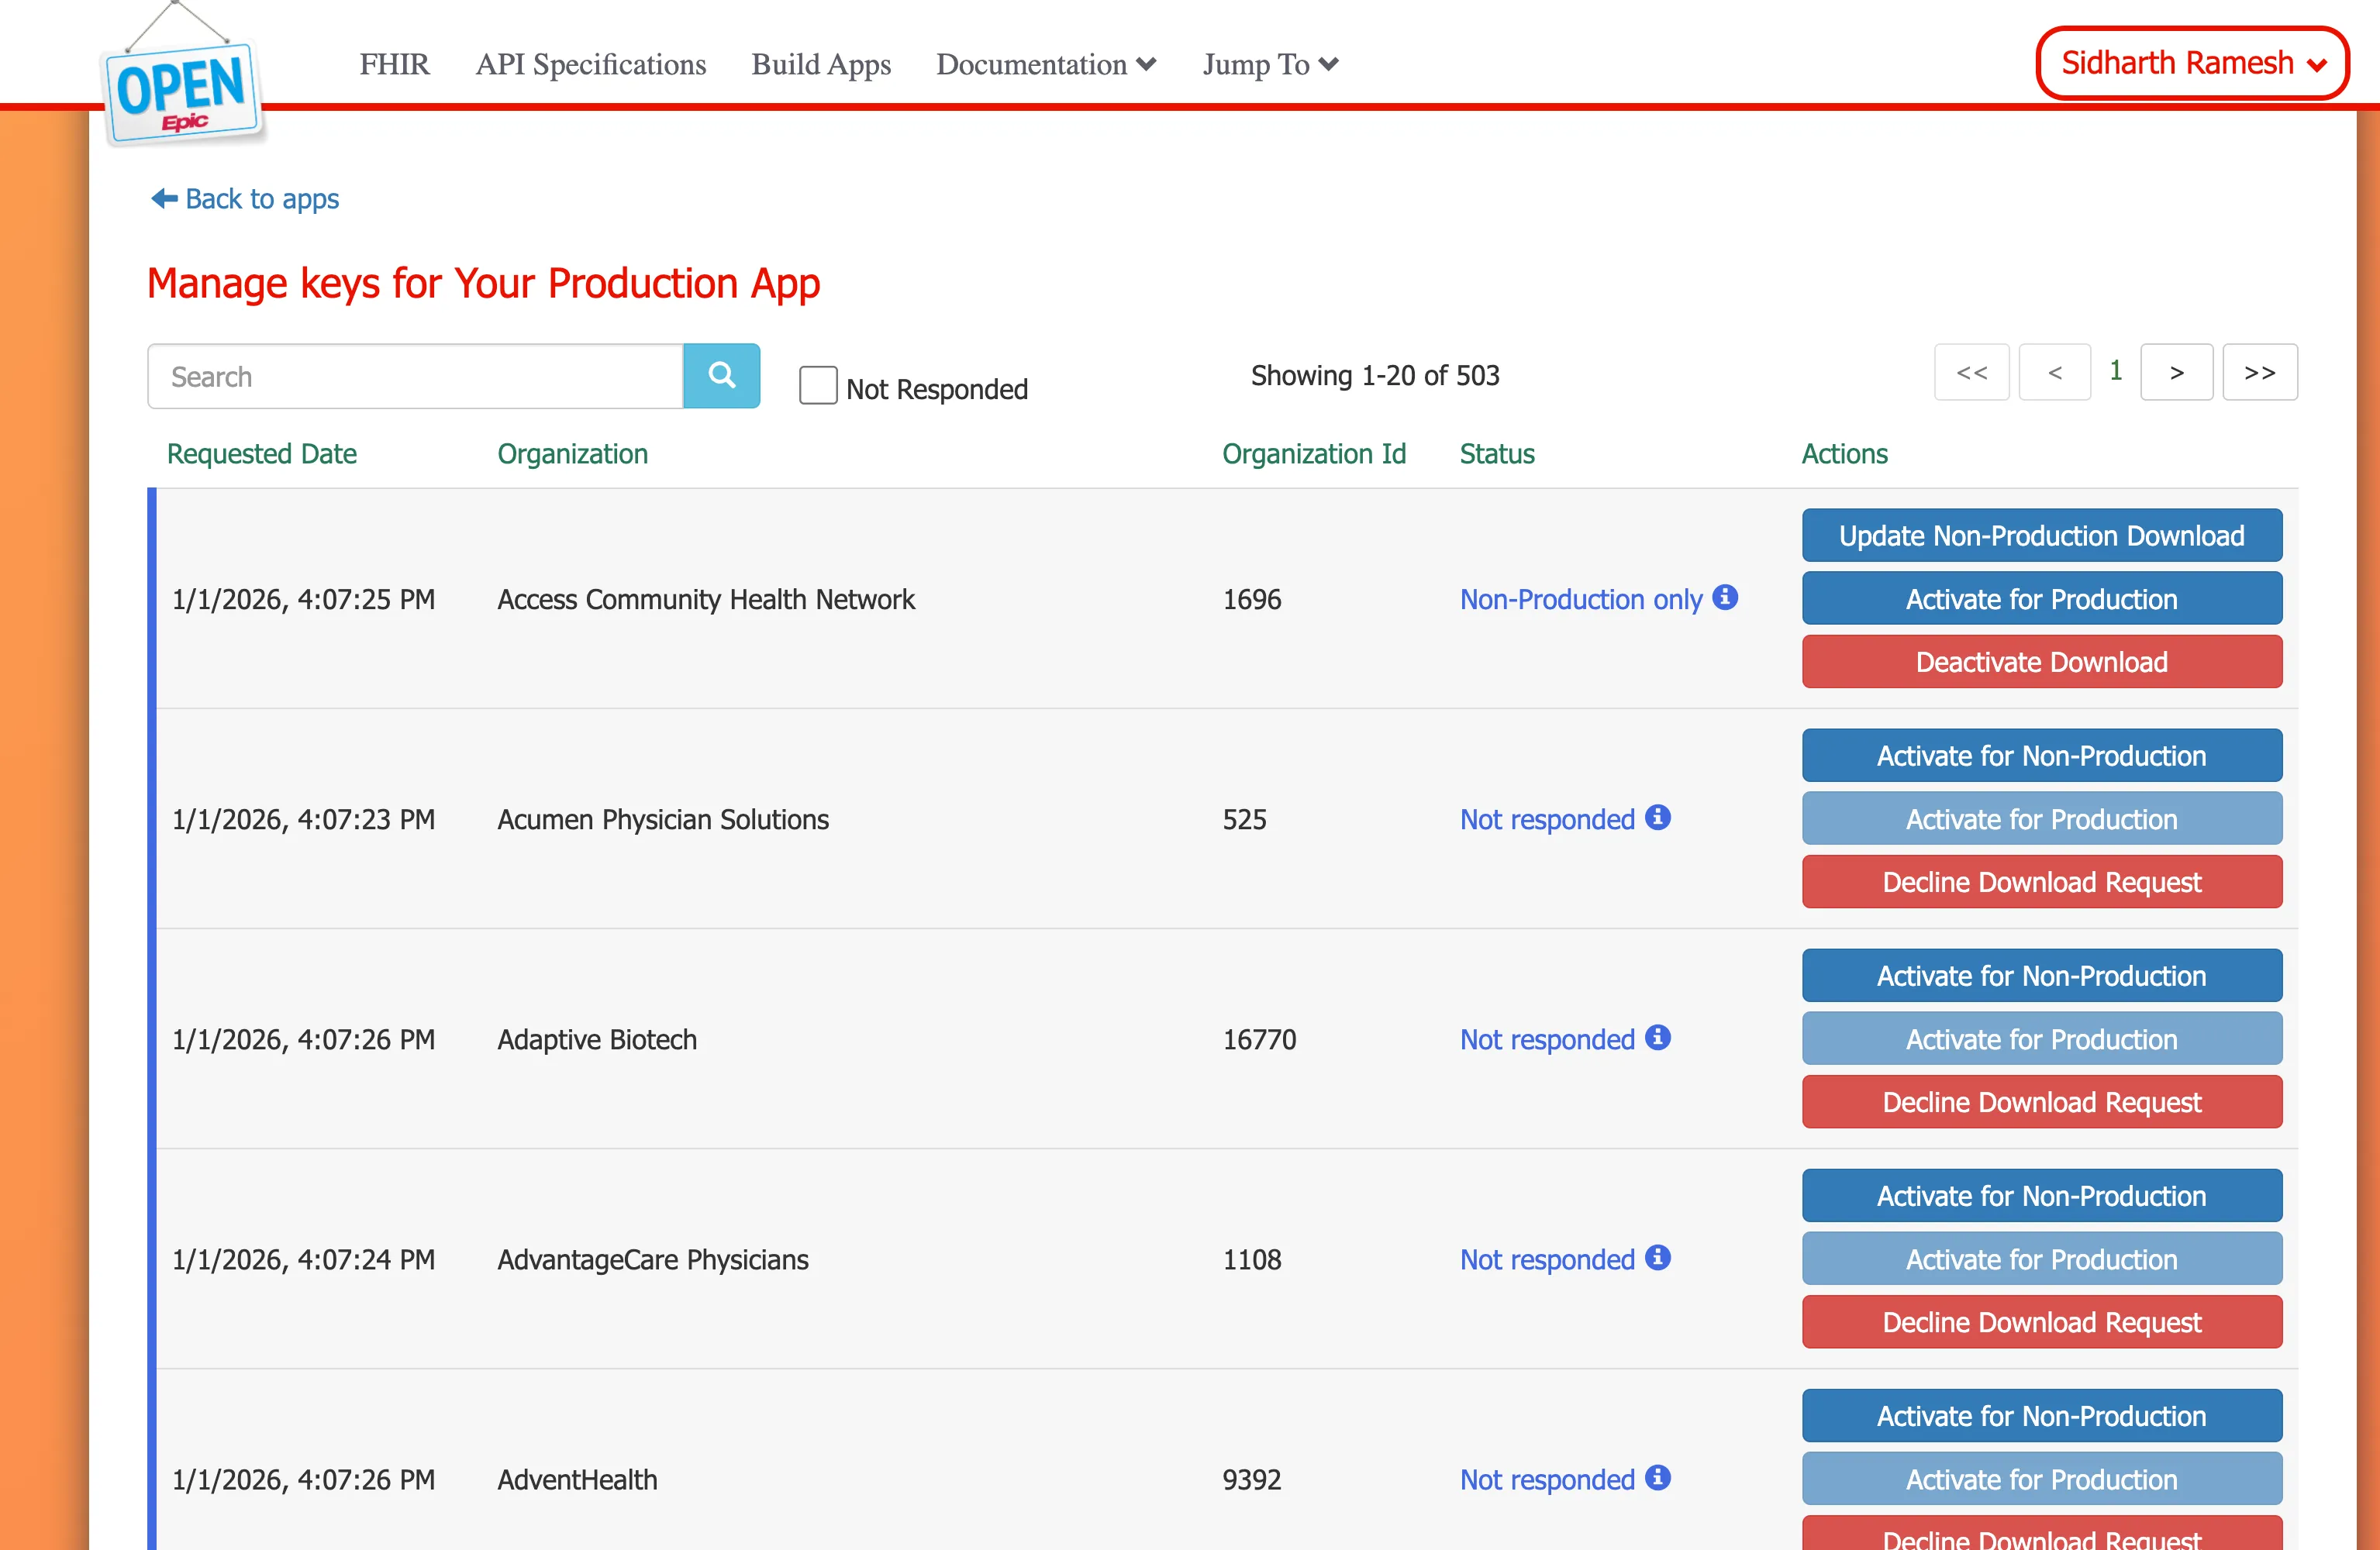Go to first page with << button

pyautogui.click(x=1971, y=372)
